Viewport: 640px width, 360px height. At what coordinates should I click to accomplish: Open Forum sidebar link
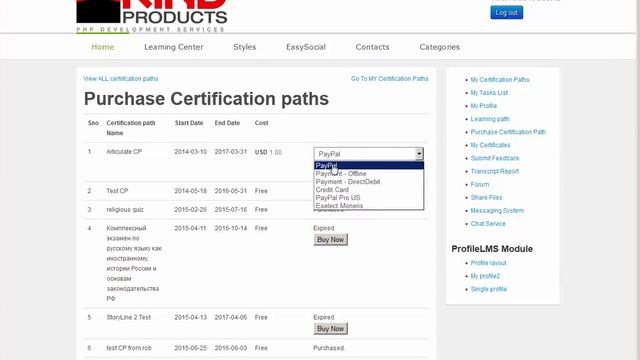[480, 184]
